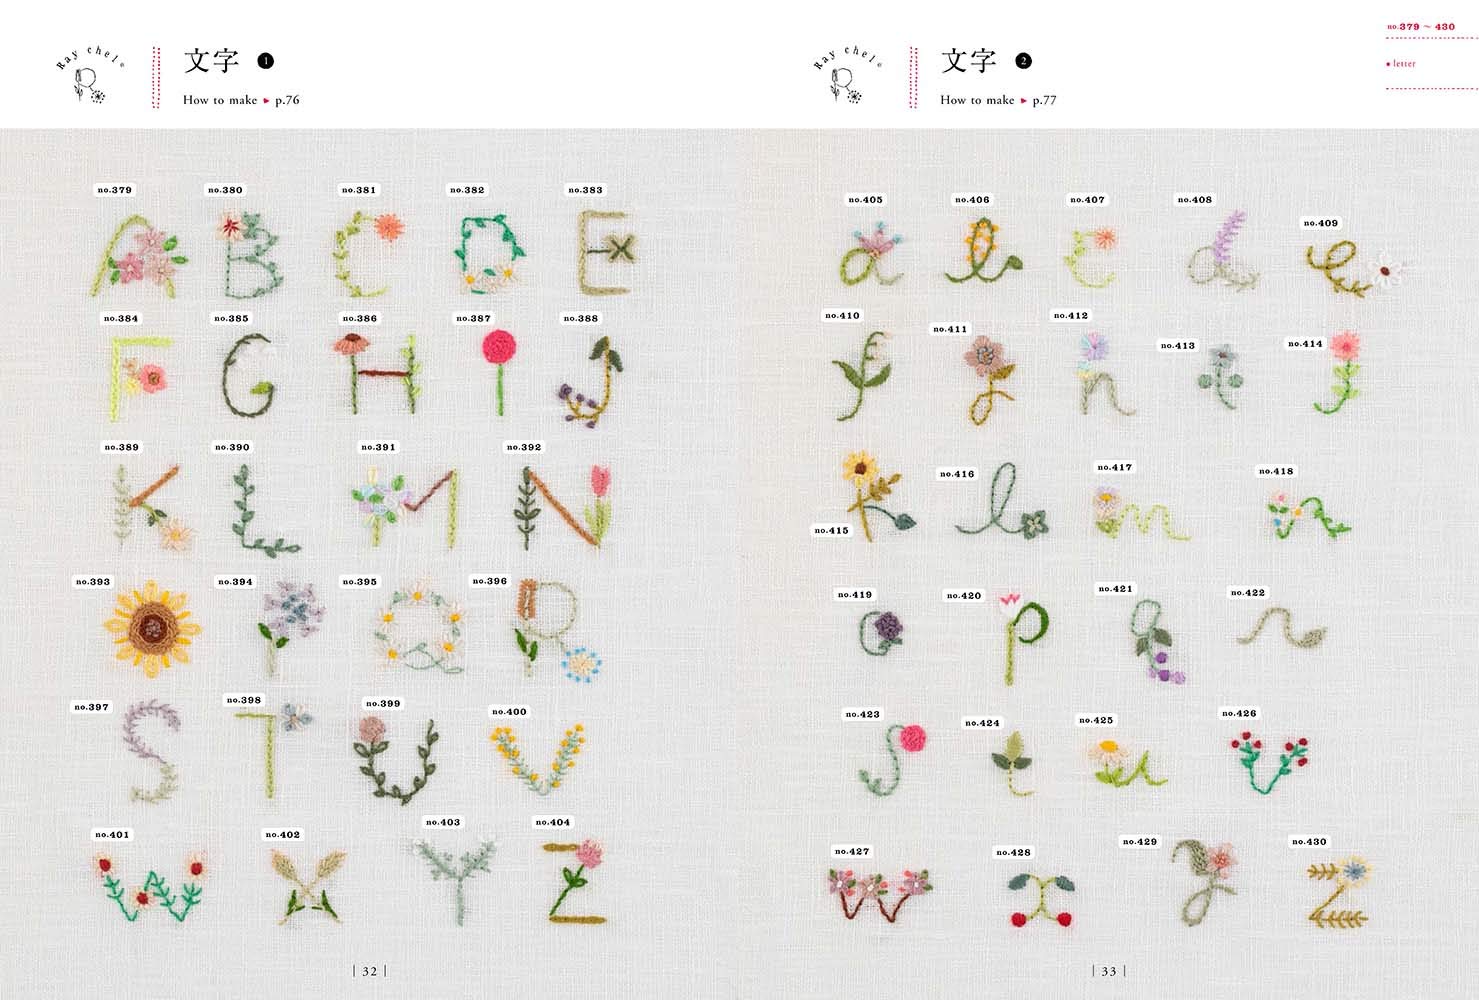Image resolution: width=1479 pixels, height=1000 pixels.
Task: Click the black circled number 2 badge
Action: [1023, 62]
